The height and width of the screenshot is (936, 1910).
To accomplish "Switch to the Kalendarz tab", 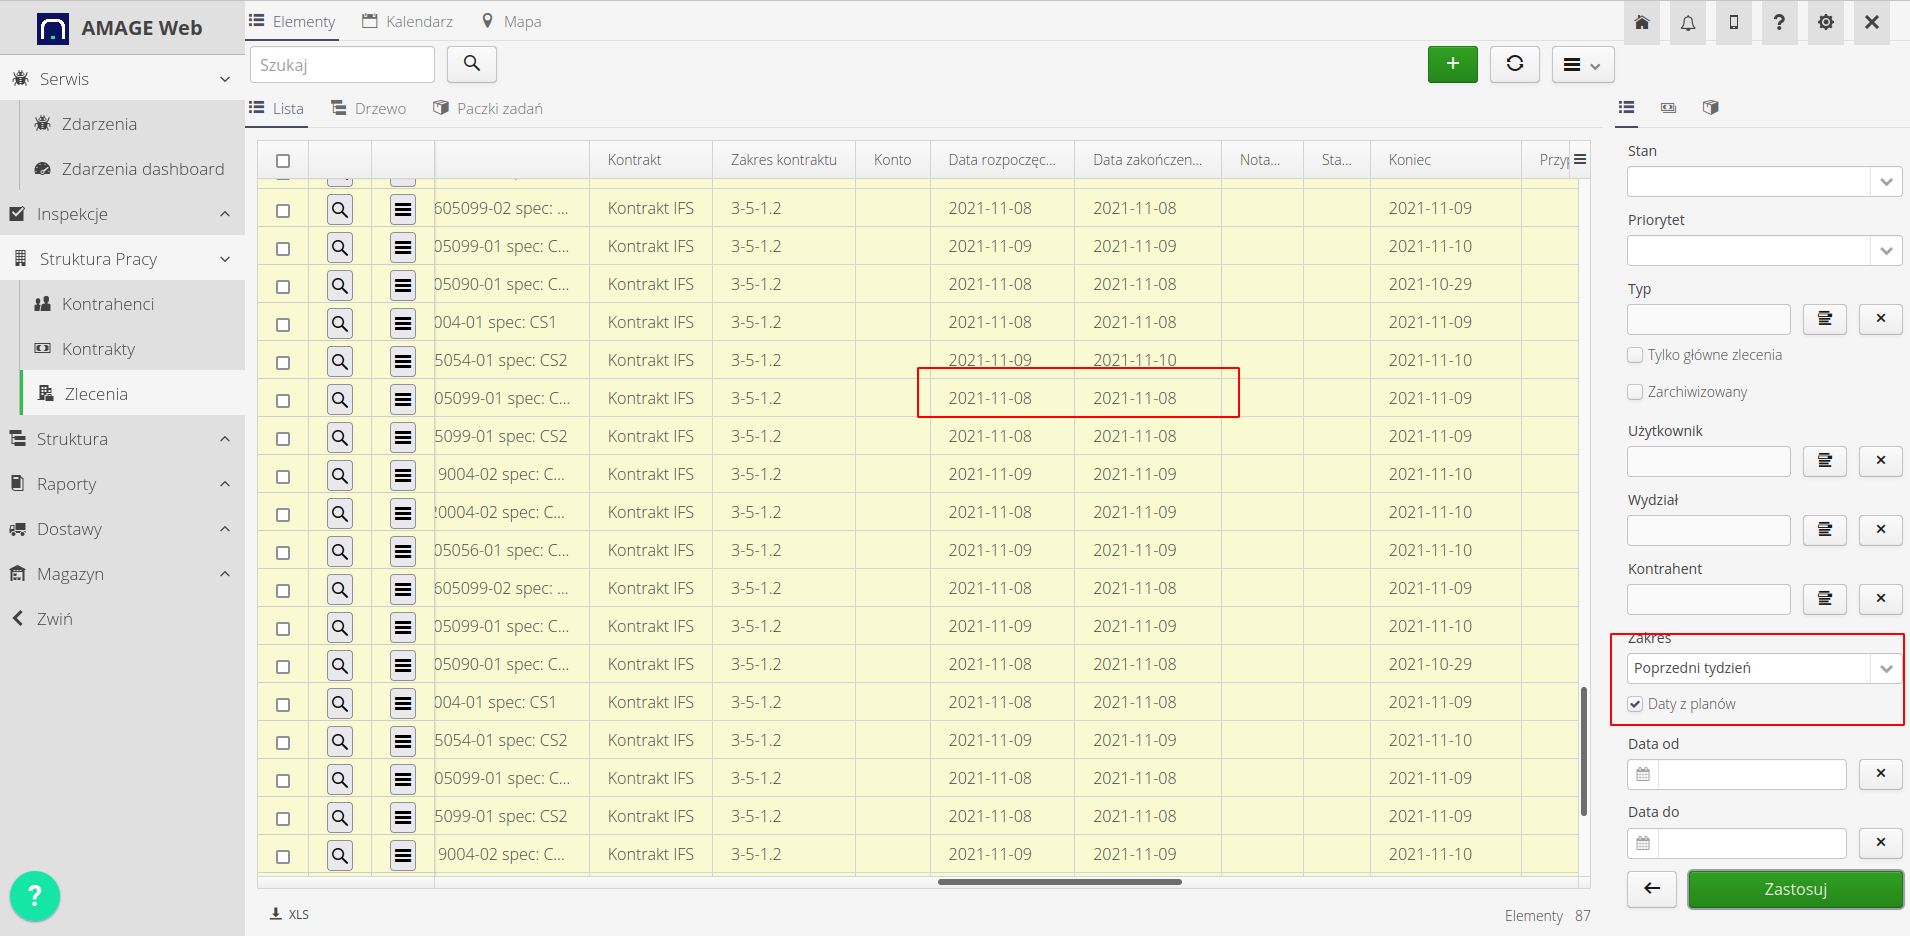I will [407, 20].
